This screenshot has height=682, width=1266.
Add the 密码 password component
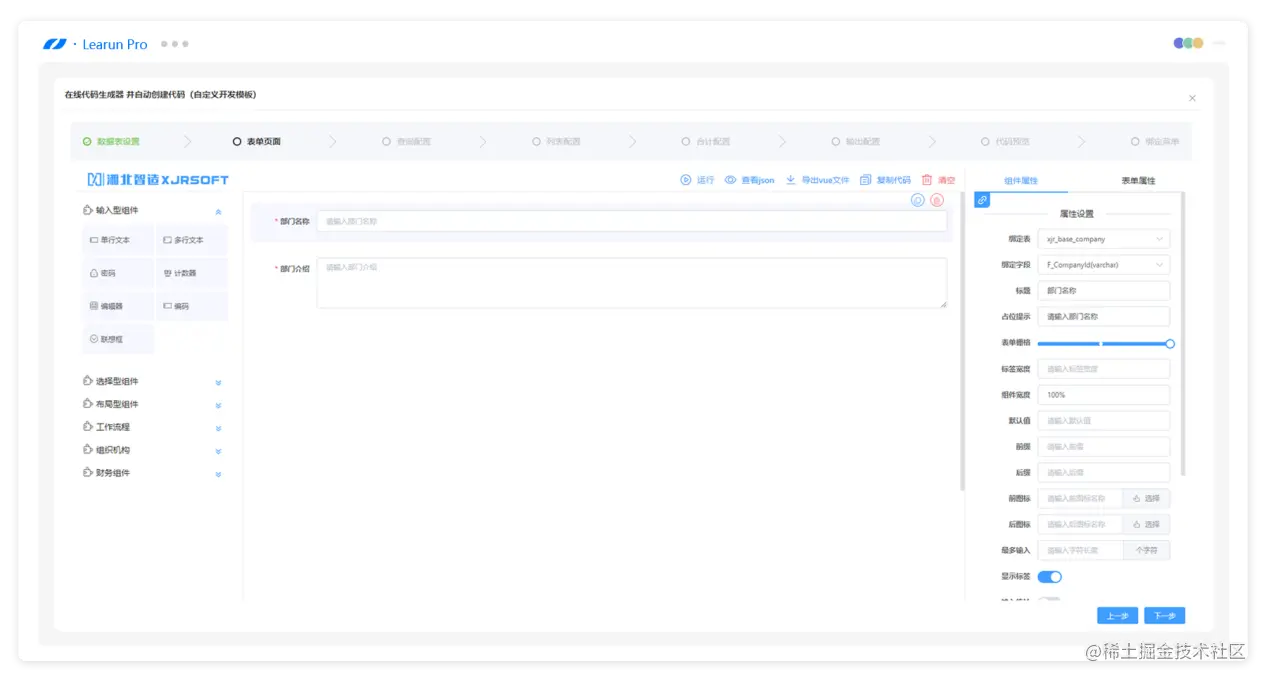point(119,273)
